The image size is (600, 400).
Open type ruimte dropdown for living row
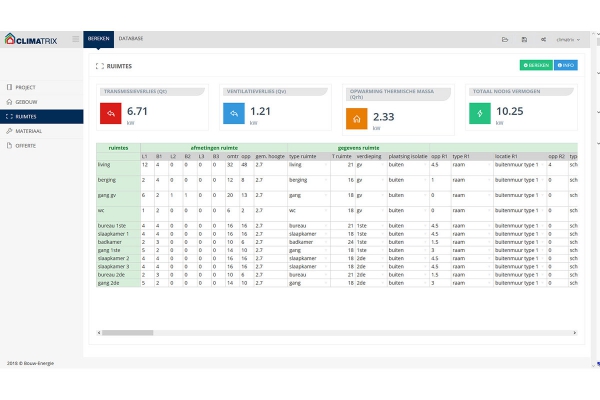coord(326,165)
